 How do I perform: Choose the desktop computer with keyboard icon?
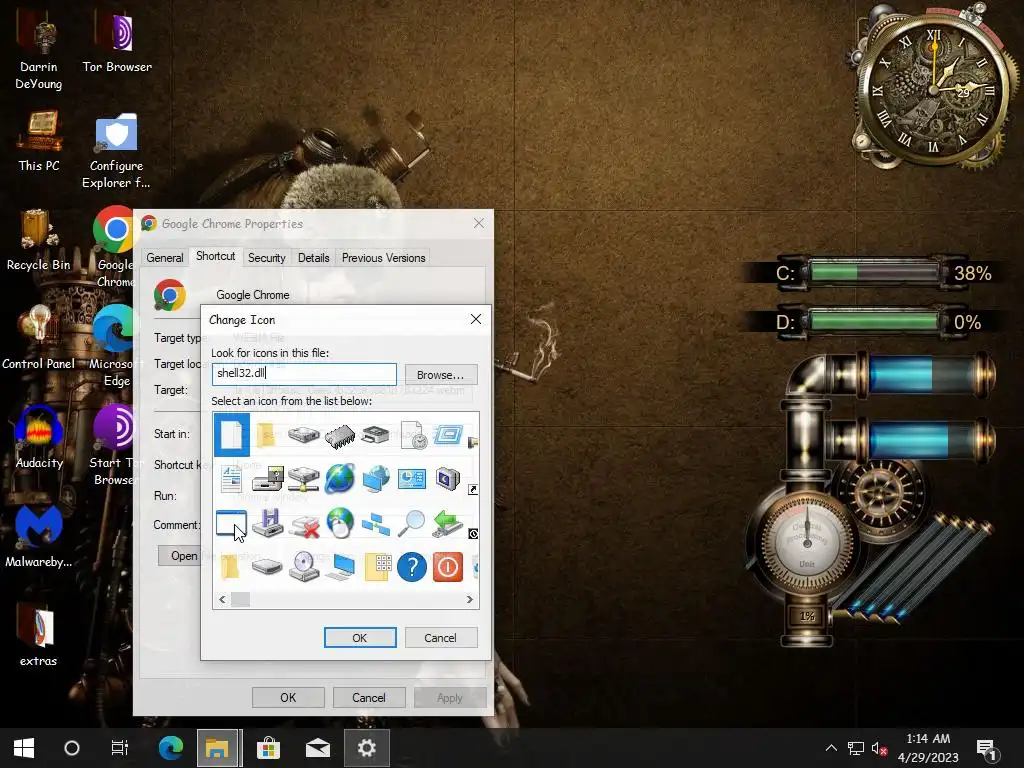pyautogui.click(x=340, y=567)
